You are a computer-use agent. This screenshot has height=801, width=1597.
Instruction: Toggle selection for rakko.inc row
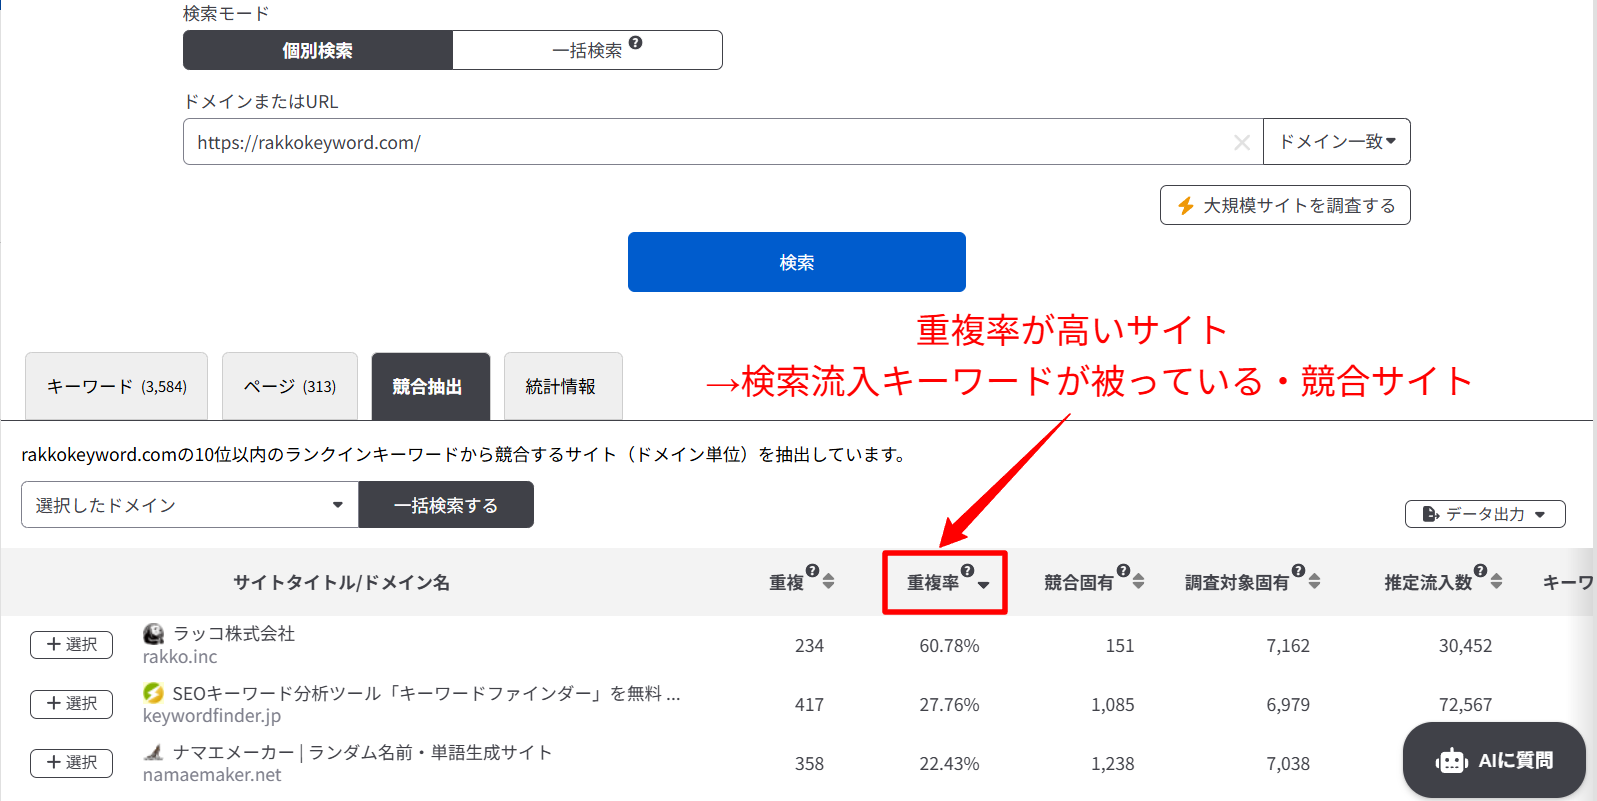71,645
